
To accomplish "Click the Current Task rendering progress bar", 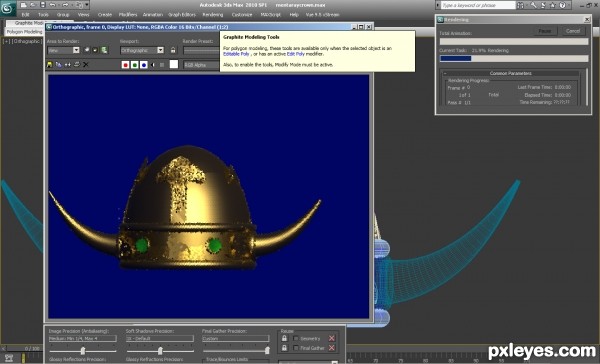I will point(514,59).
